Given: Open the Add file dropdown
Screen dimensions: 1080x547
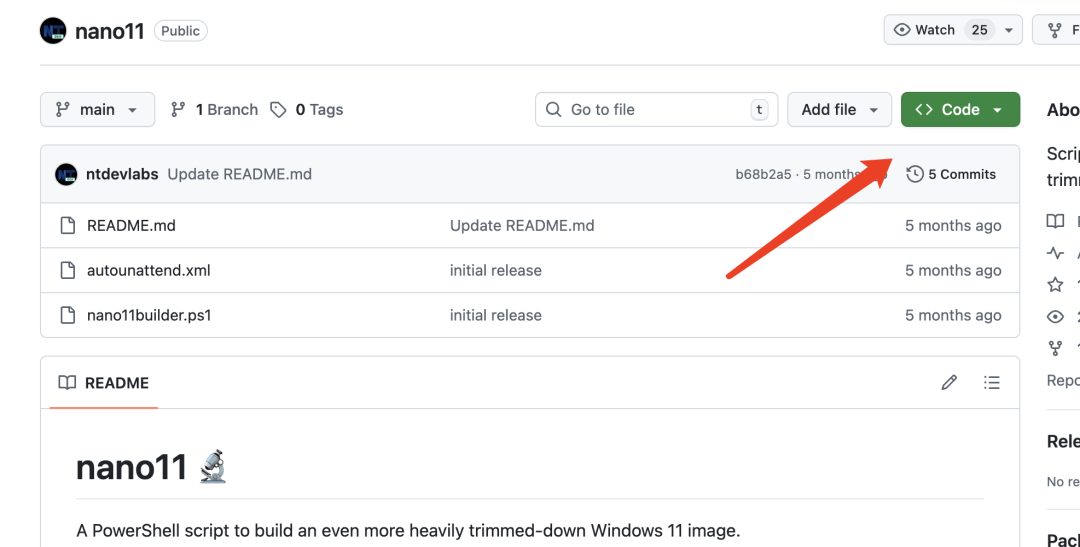Looking at the screenshot, I should [839, 110].
